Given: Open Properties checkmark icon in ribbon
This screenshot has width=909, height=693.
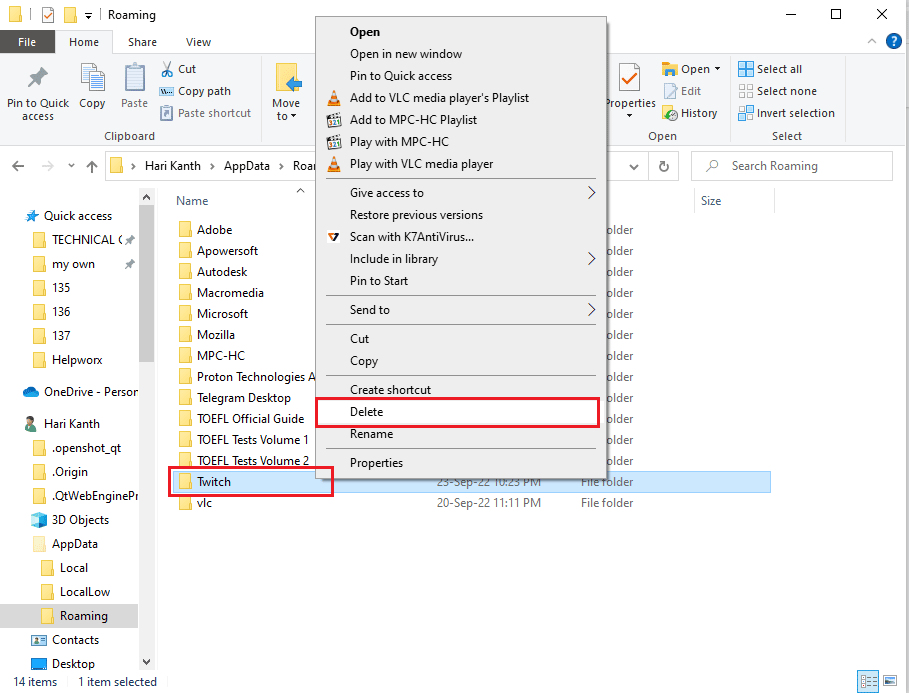Looking at the screenshot, I should coord(629,78).
